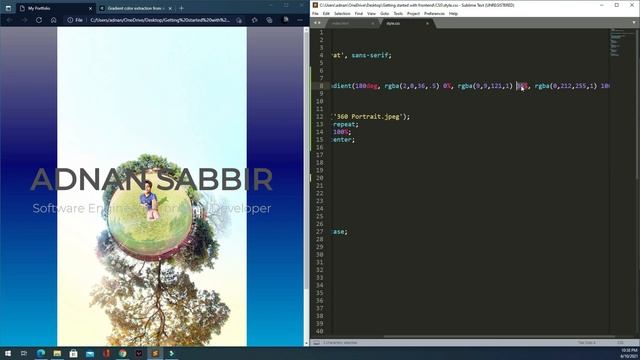This screenshot has height=360, width=640.
Task: Click the browser Back arrow
Action: pyautogui.click(x=9, y=20)
